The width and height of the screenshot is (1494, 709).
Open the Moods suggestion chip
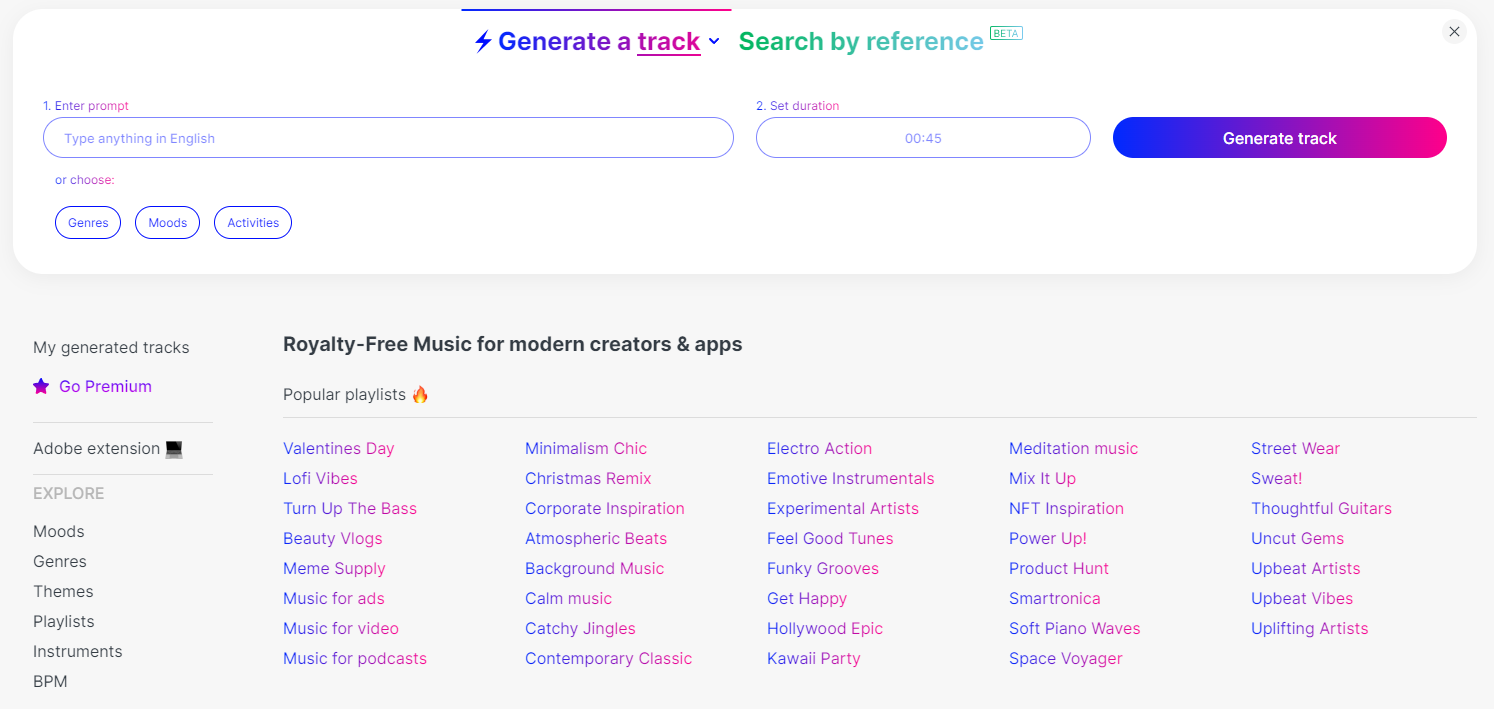tap(167, 222)
